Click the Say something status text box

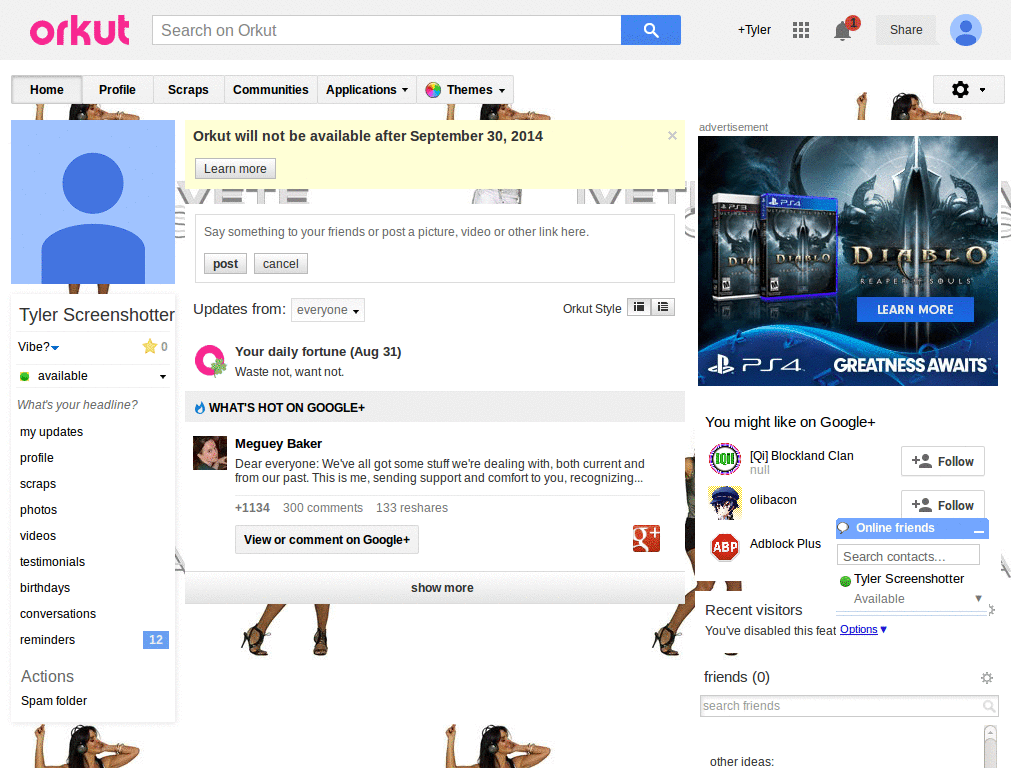(435, 232)
